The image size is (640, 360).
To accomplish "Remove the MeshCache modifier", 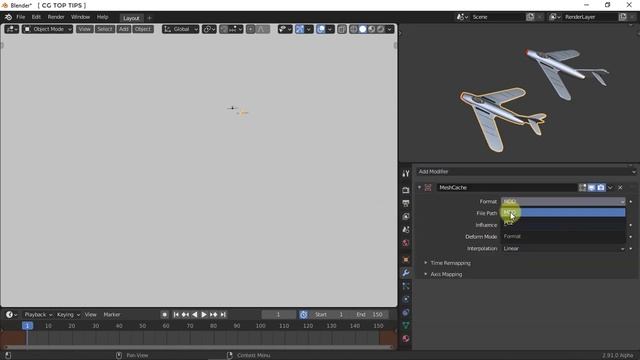I will 620,188.
